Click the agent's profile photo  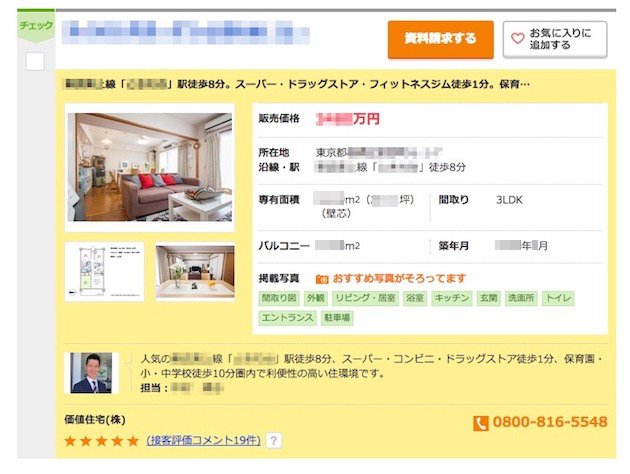92,373
